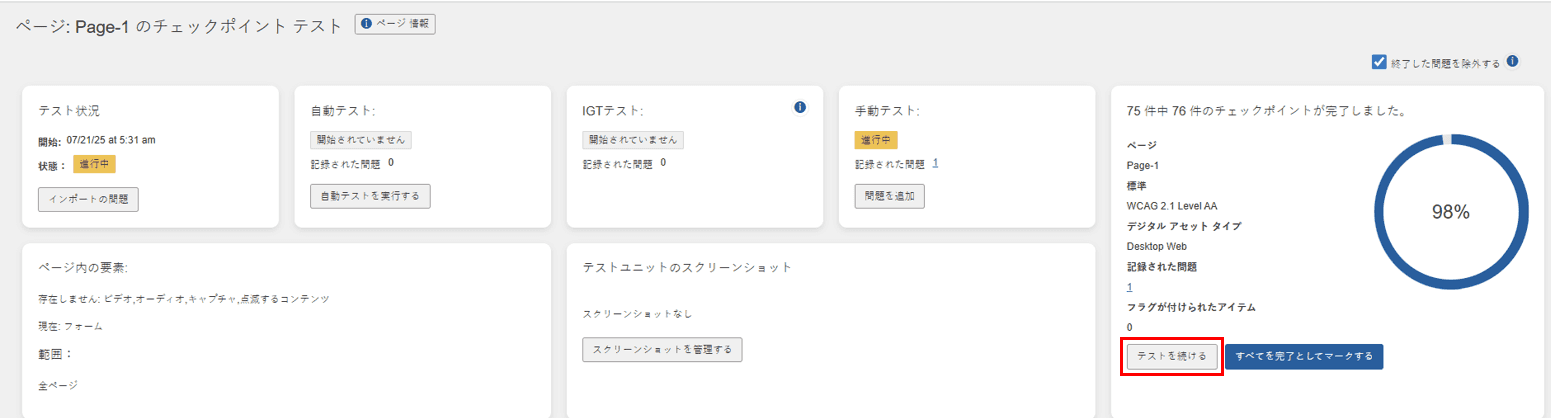Image resolution: width=1551 pixels, height=418 pixels.
Task: Click the Page-1 のチェックポイント テスト heading
Action: point(179,27)
